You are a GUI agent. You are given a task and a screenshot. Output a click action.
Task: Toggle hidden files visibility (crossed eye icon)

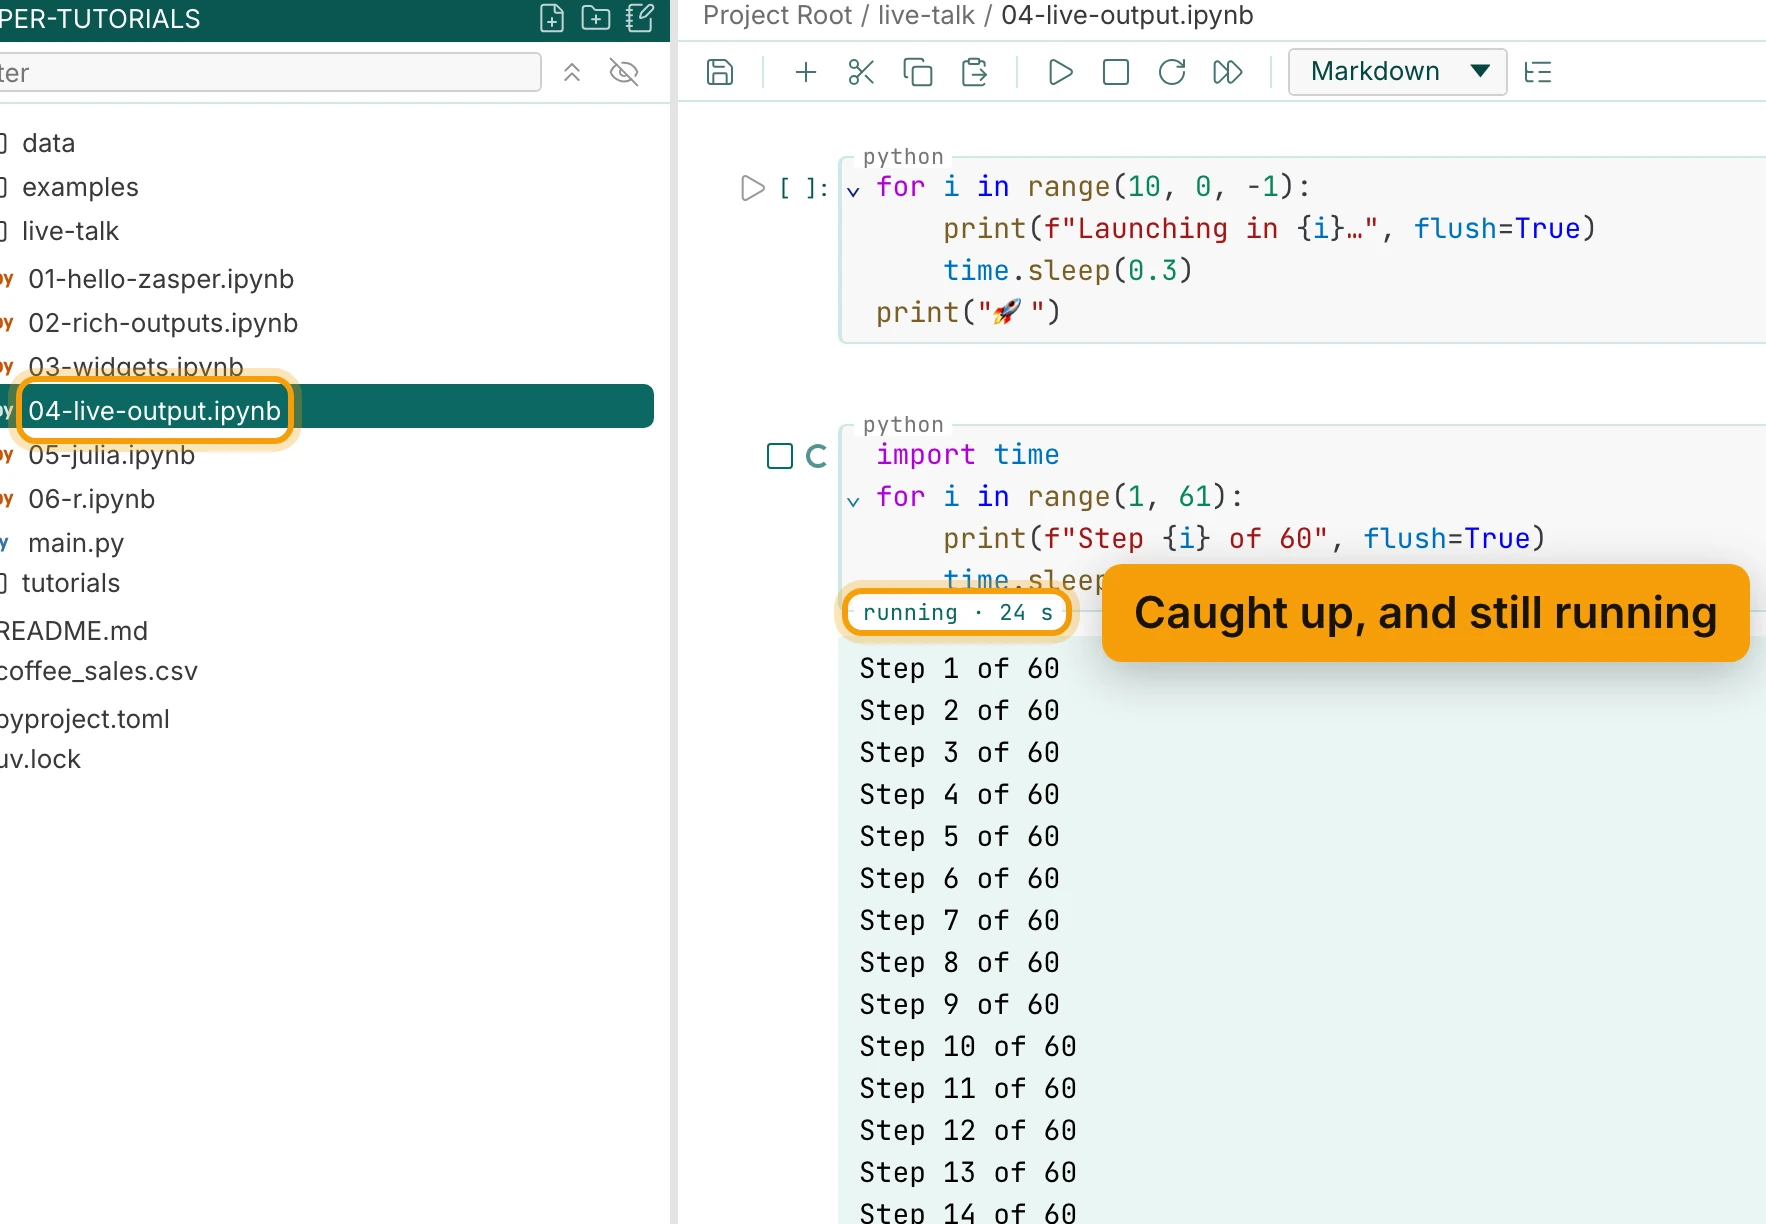tap(624, 72)
